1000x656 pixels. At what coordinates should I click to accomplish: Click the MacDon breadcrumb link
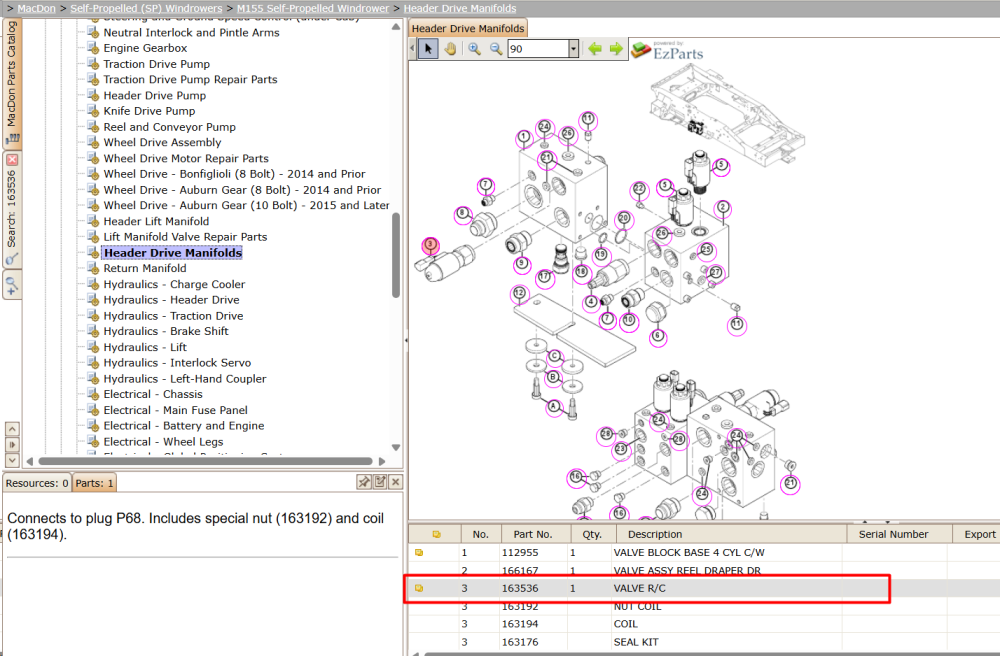click(36, 8)
